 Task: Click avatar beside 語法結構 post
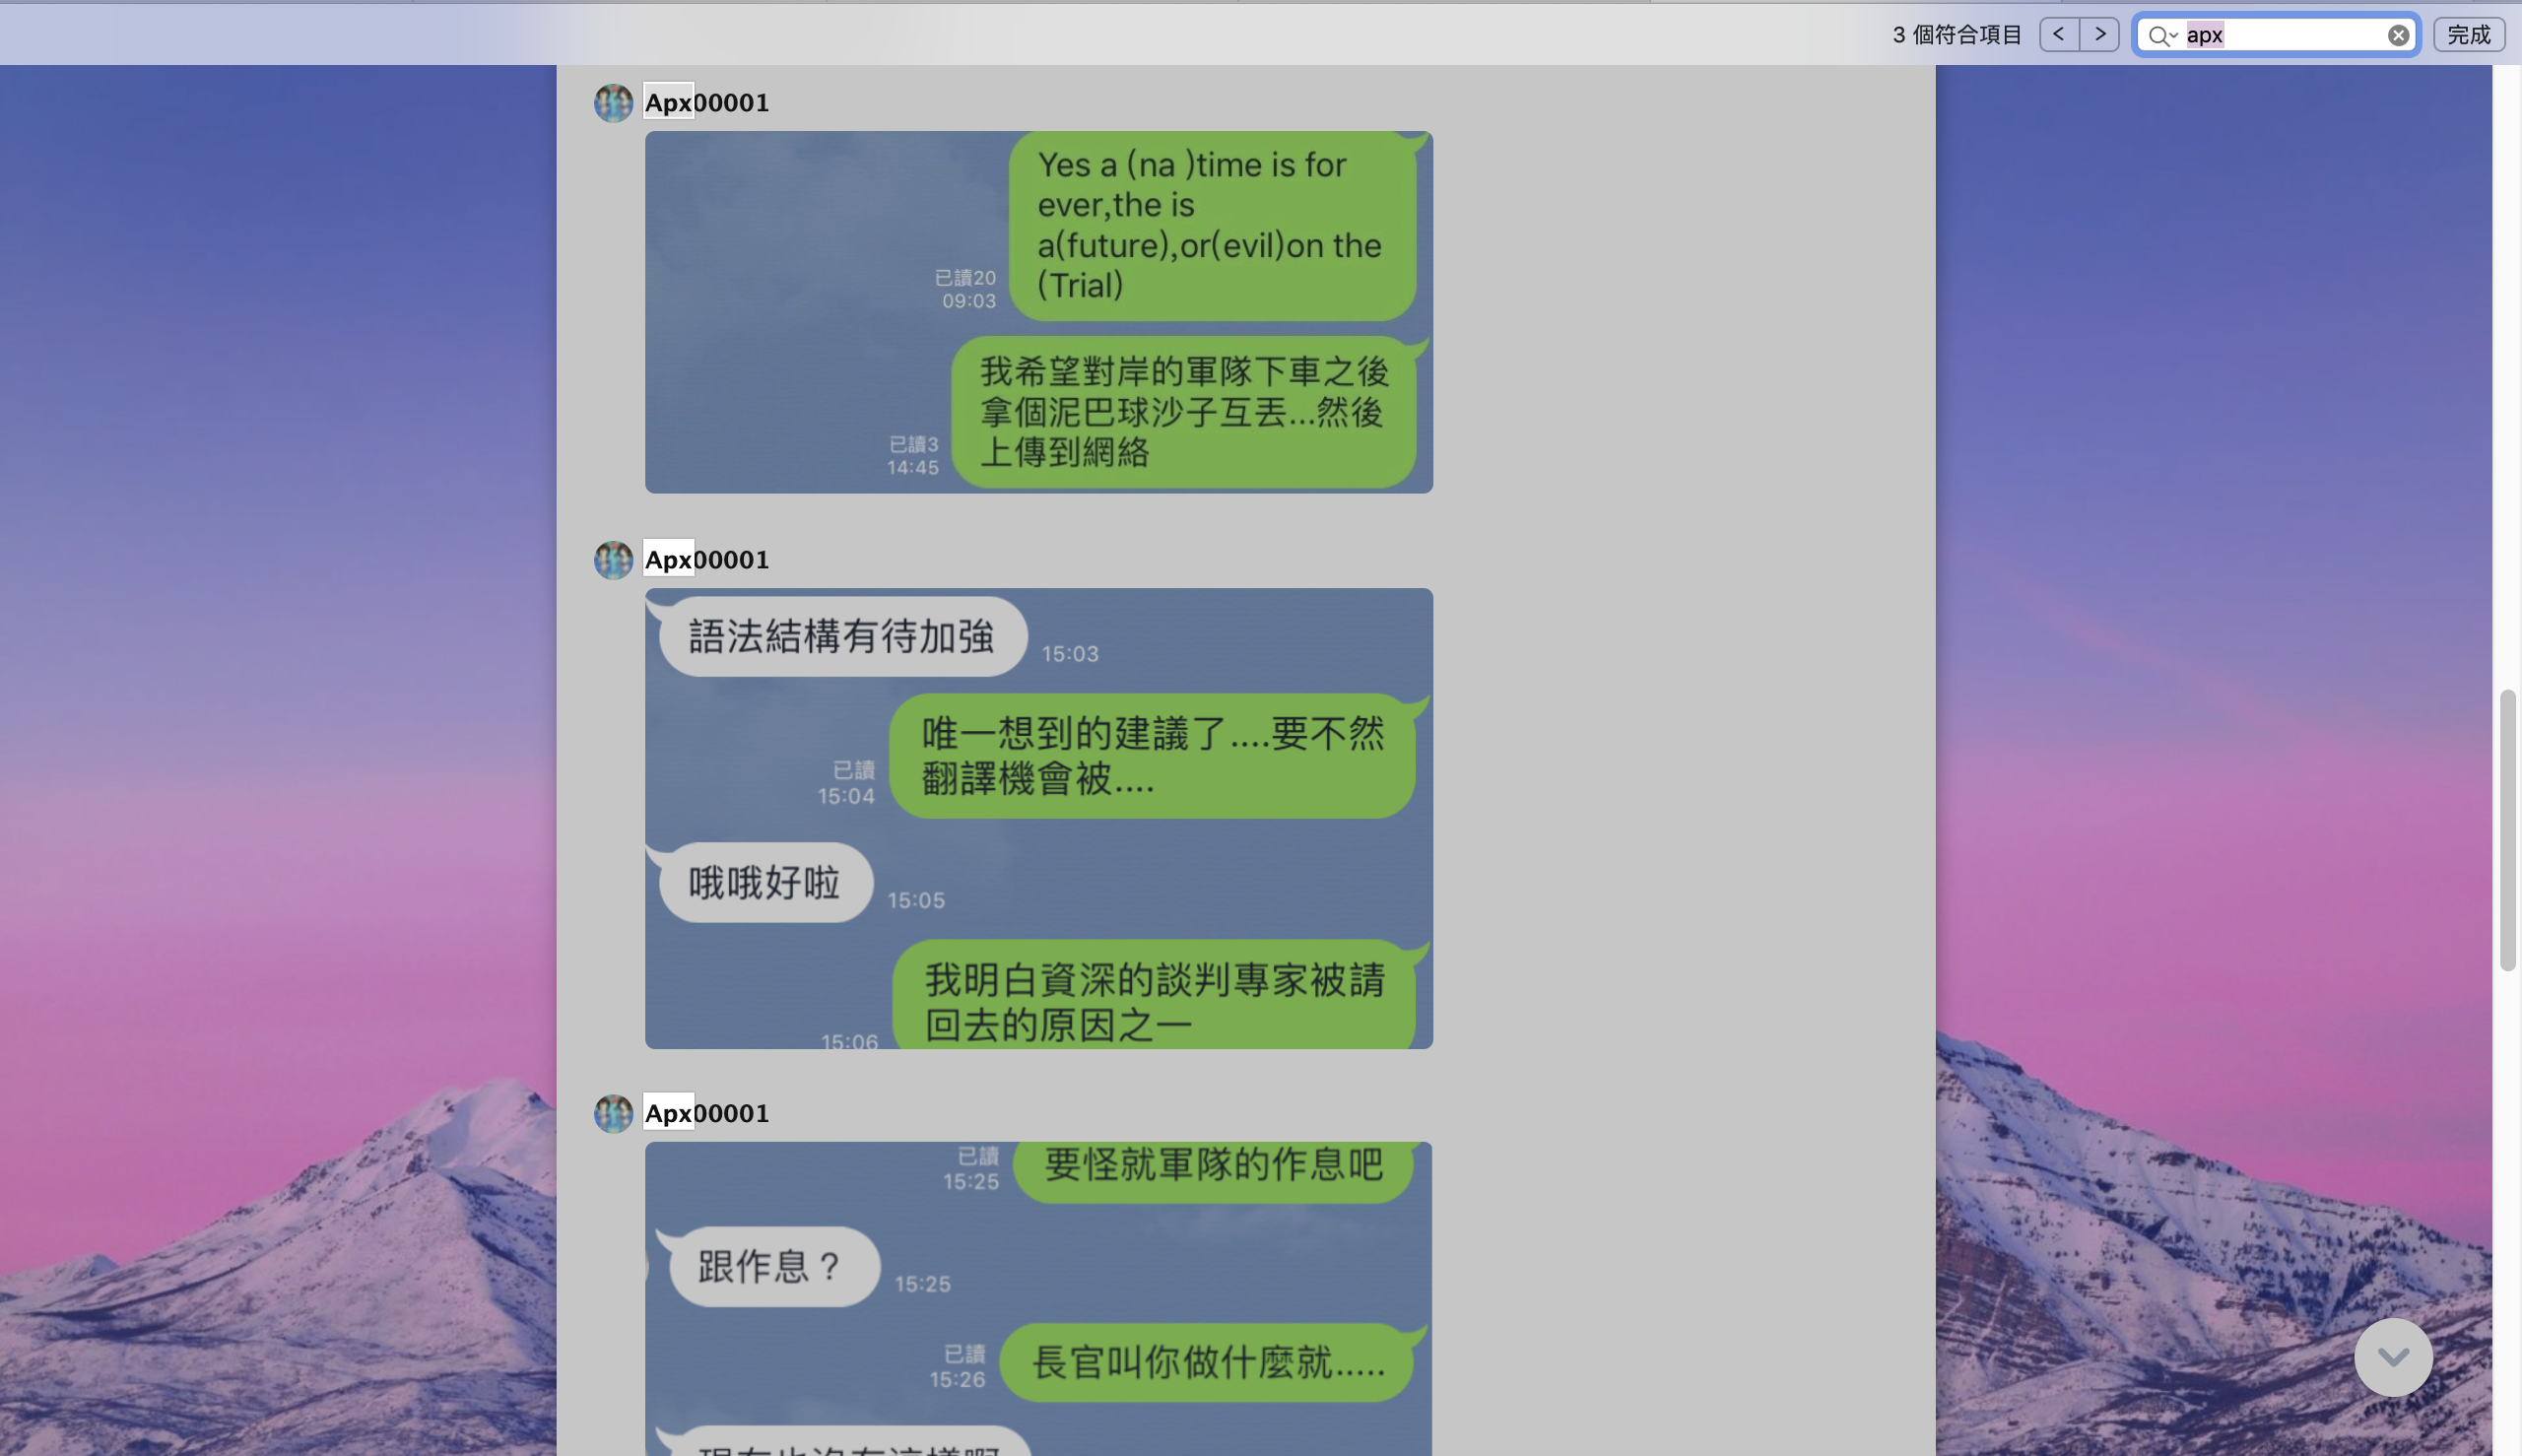click(x=613, y=559)
